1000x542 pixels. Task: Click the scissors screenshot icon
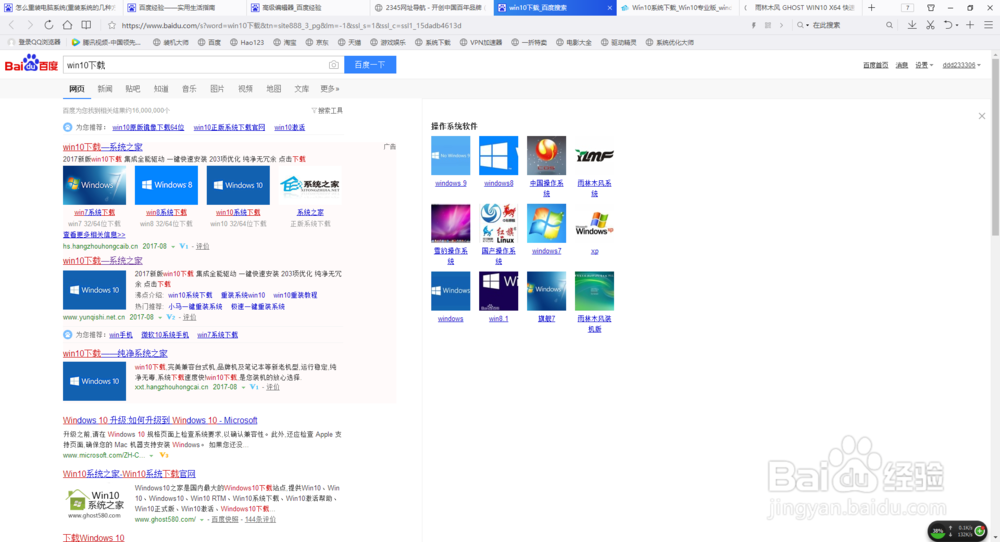930,25
